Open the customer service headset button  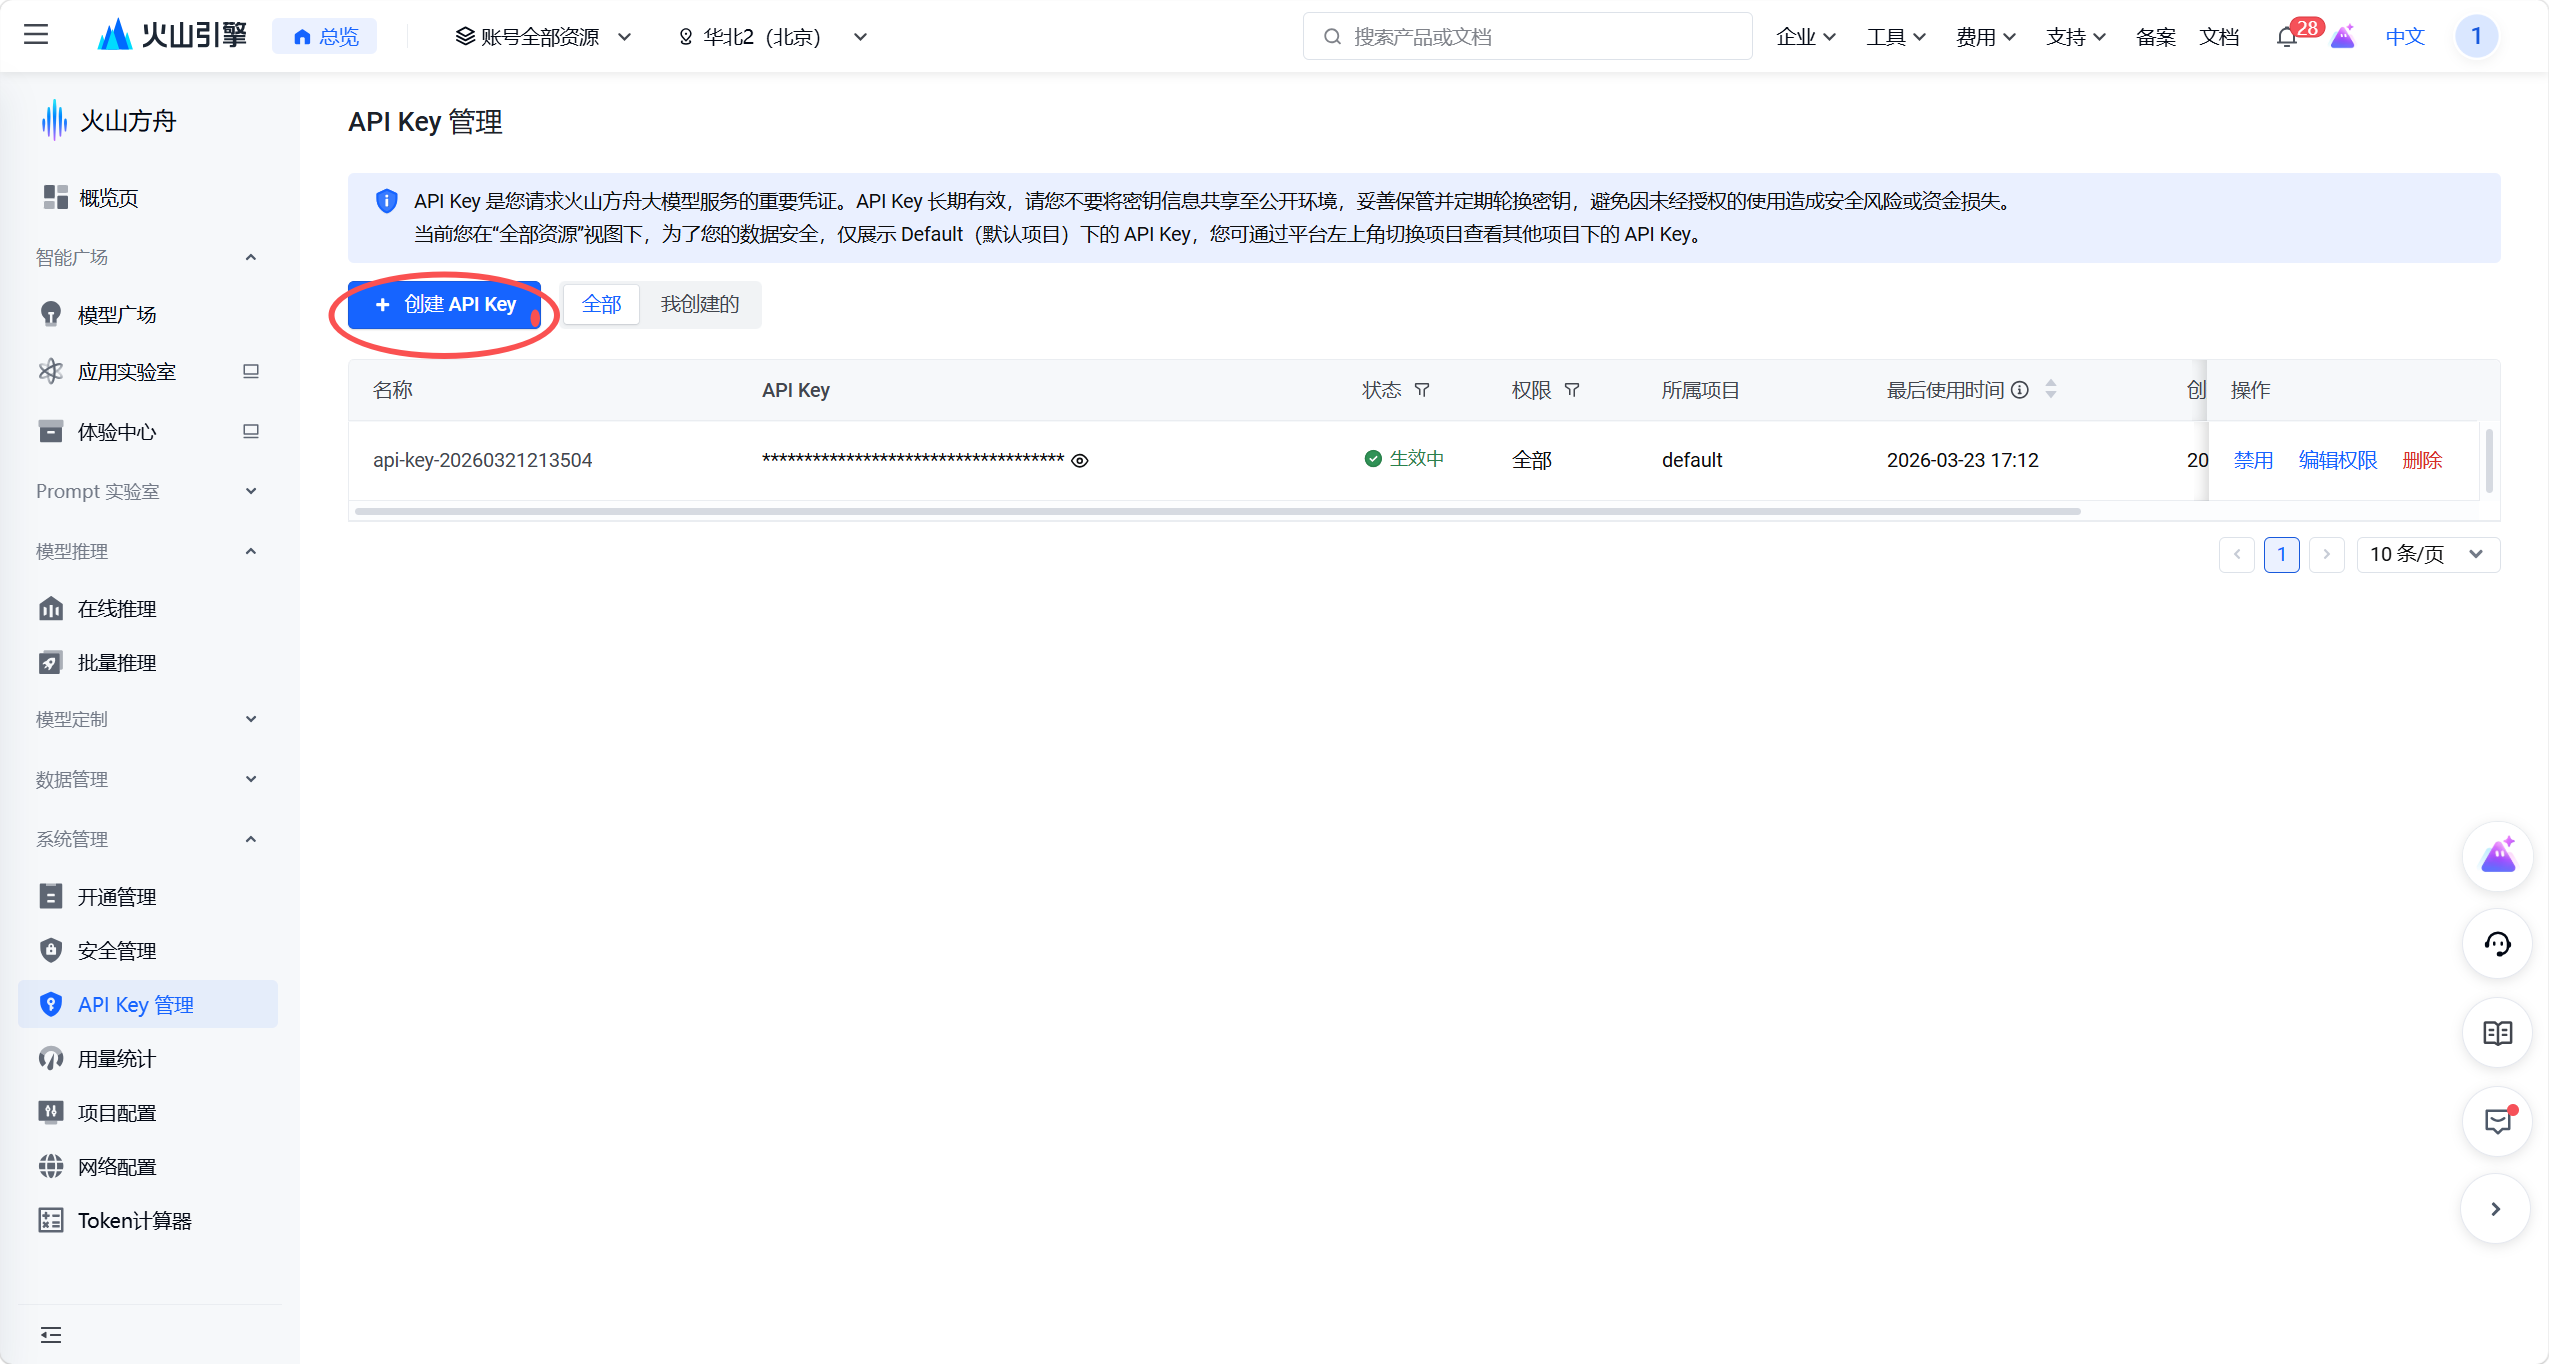tap(2497, 944)
